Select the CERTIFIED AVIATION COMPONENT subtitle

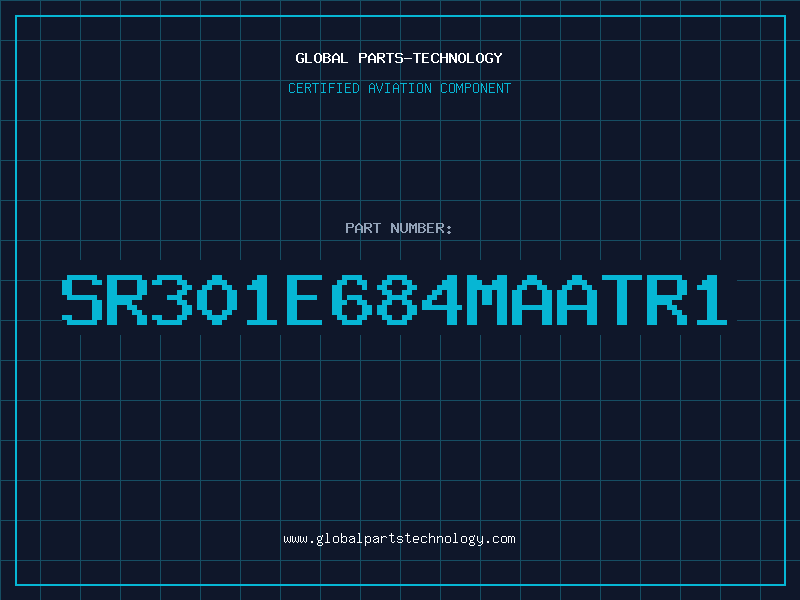coord(399,88)
